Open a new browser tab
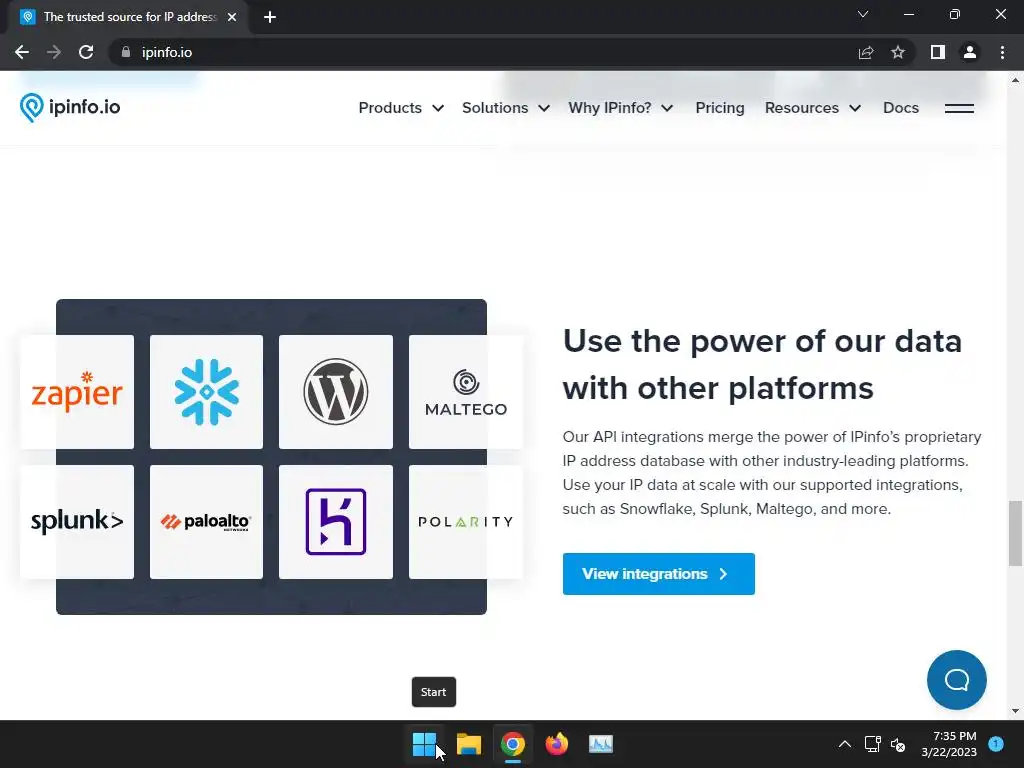The image size is (1024, 768). (x=270, y=17)
